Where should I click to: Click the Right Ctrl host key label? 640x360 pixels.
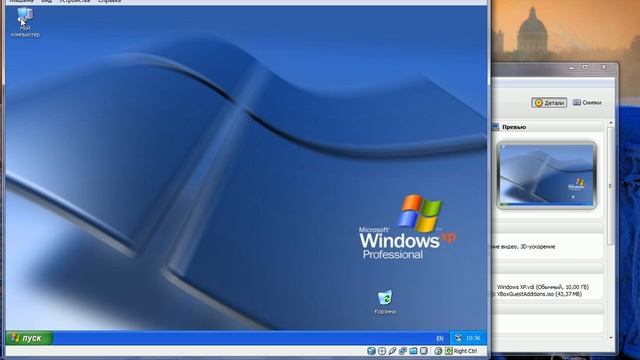point(465,351)
